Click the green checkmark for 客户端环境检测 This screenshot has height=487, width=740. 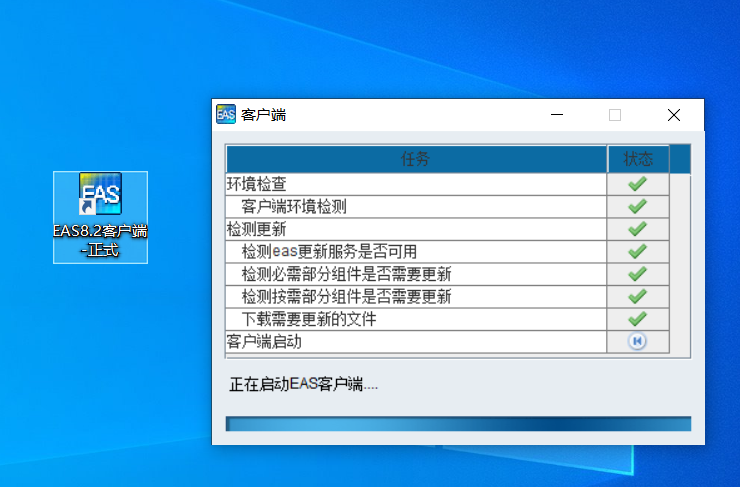[x=638, y=206]
